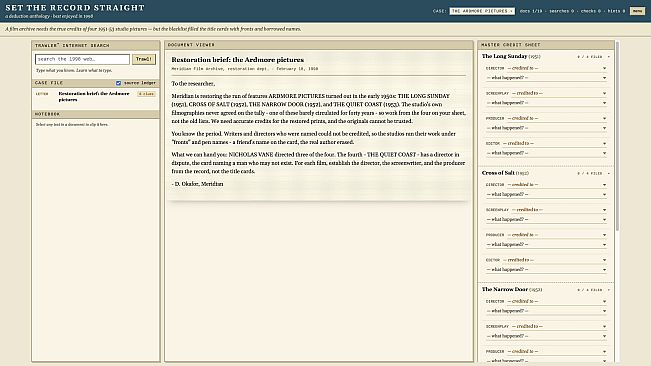
Task: Open Cross of Salt editor credited-to dropdown
Action: (x=555, y=260)
